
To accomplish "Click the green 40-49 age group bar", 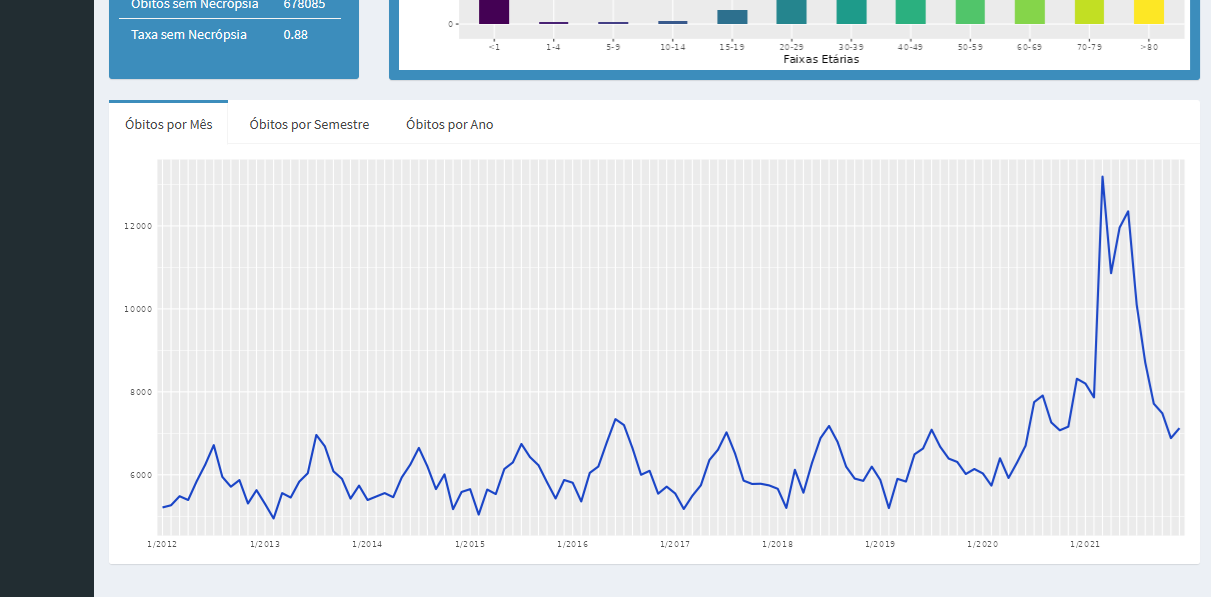I will (x=910, y=12).
